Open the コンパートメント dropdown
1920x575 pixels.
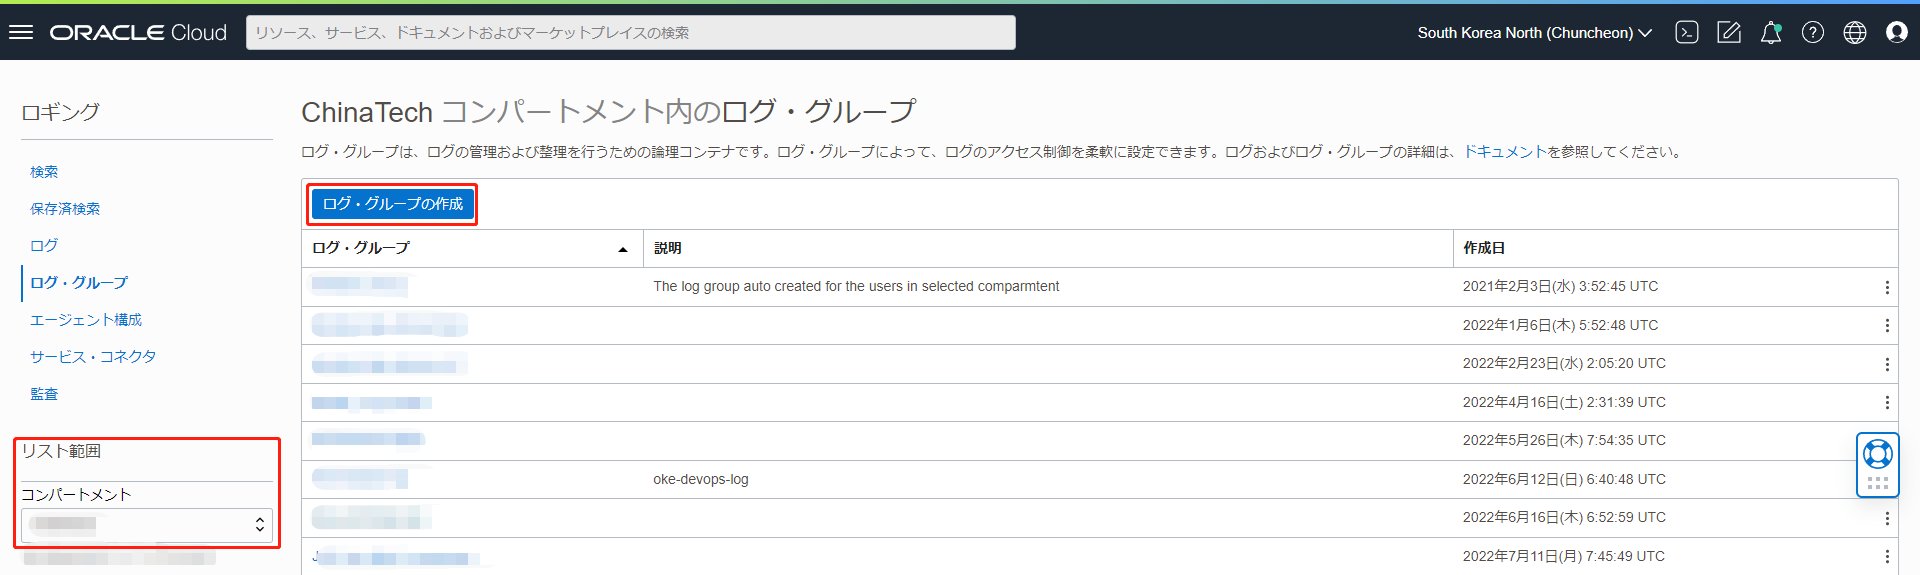click(146, 524)
